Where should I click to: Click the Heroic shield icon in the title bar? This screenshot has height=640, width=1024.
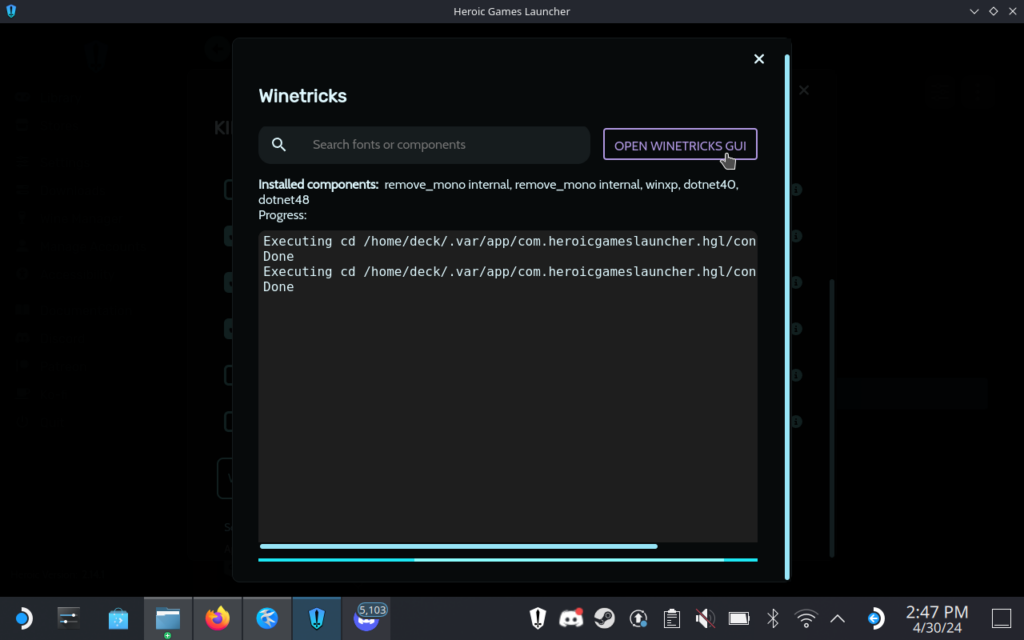11,11
